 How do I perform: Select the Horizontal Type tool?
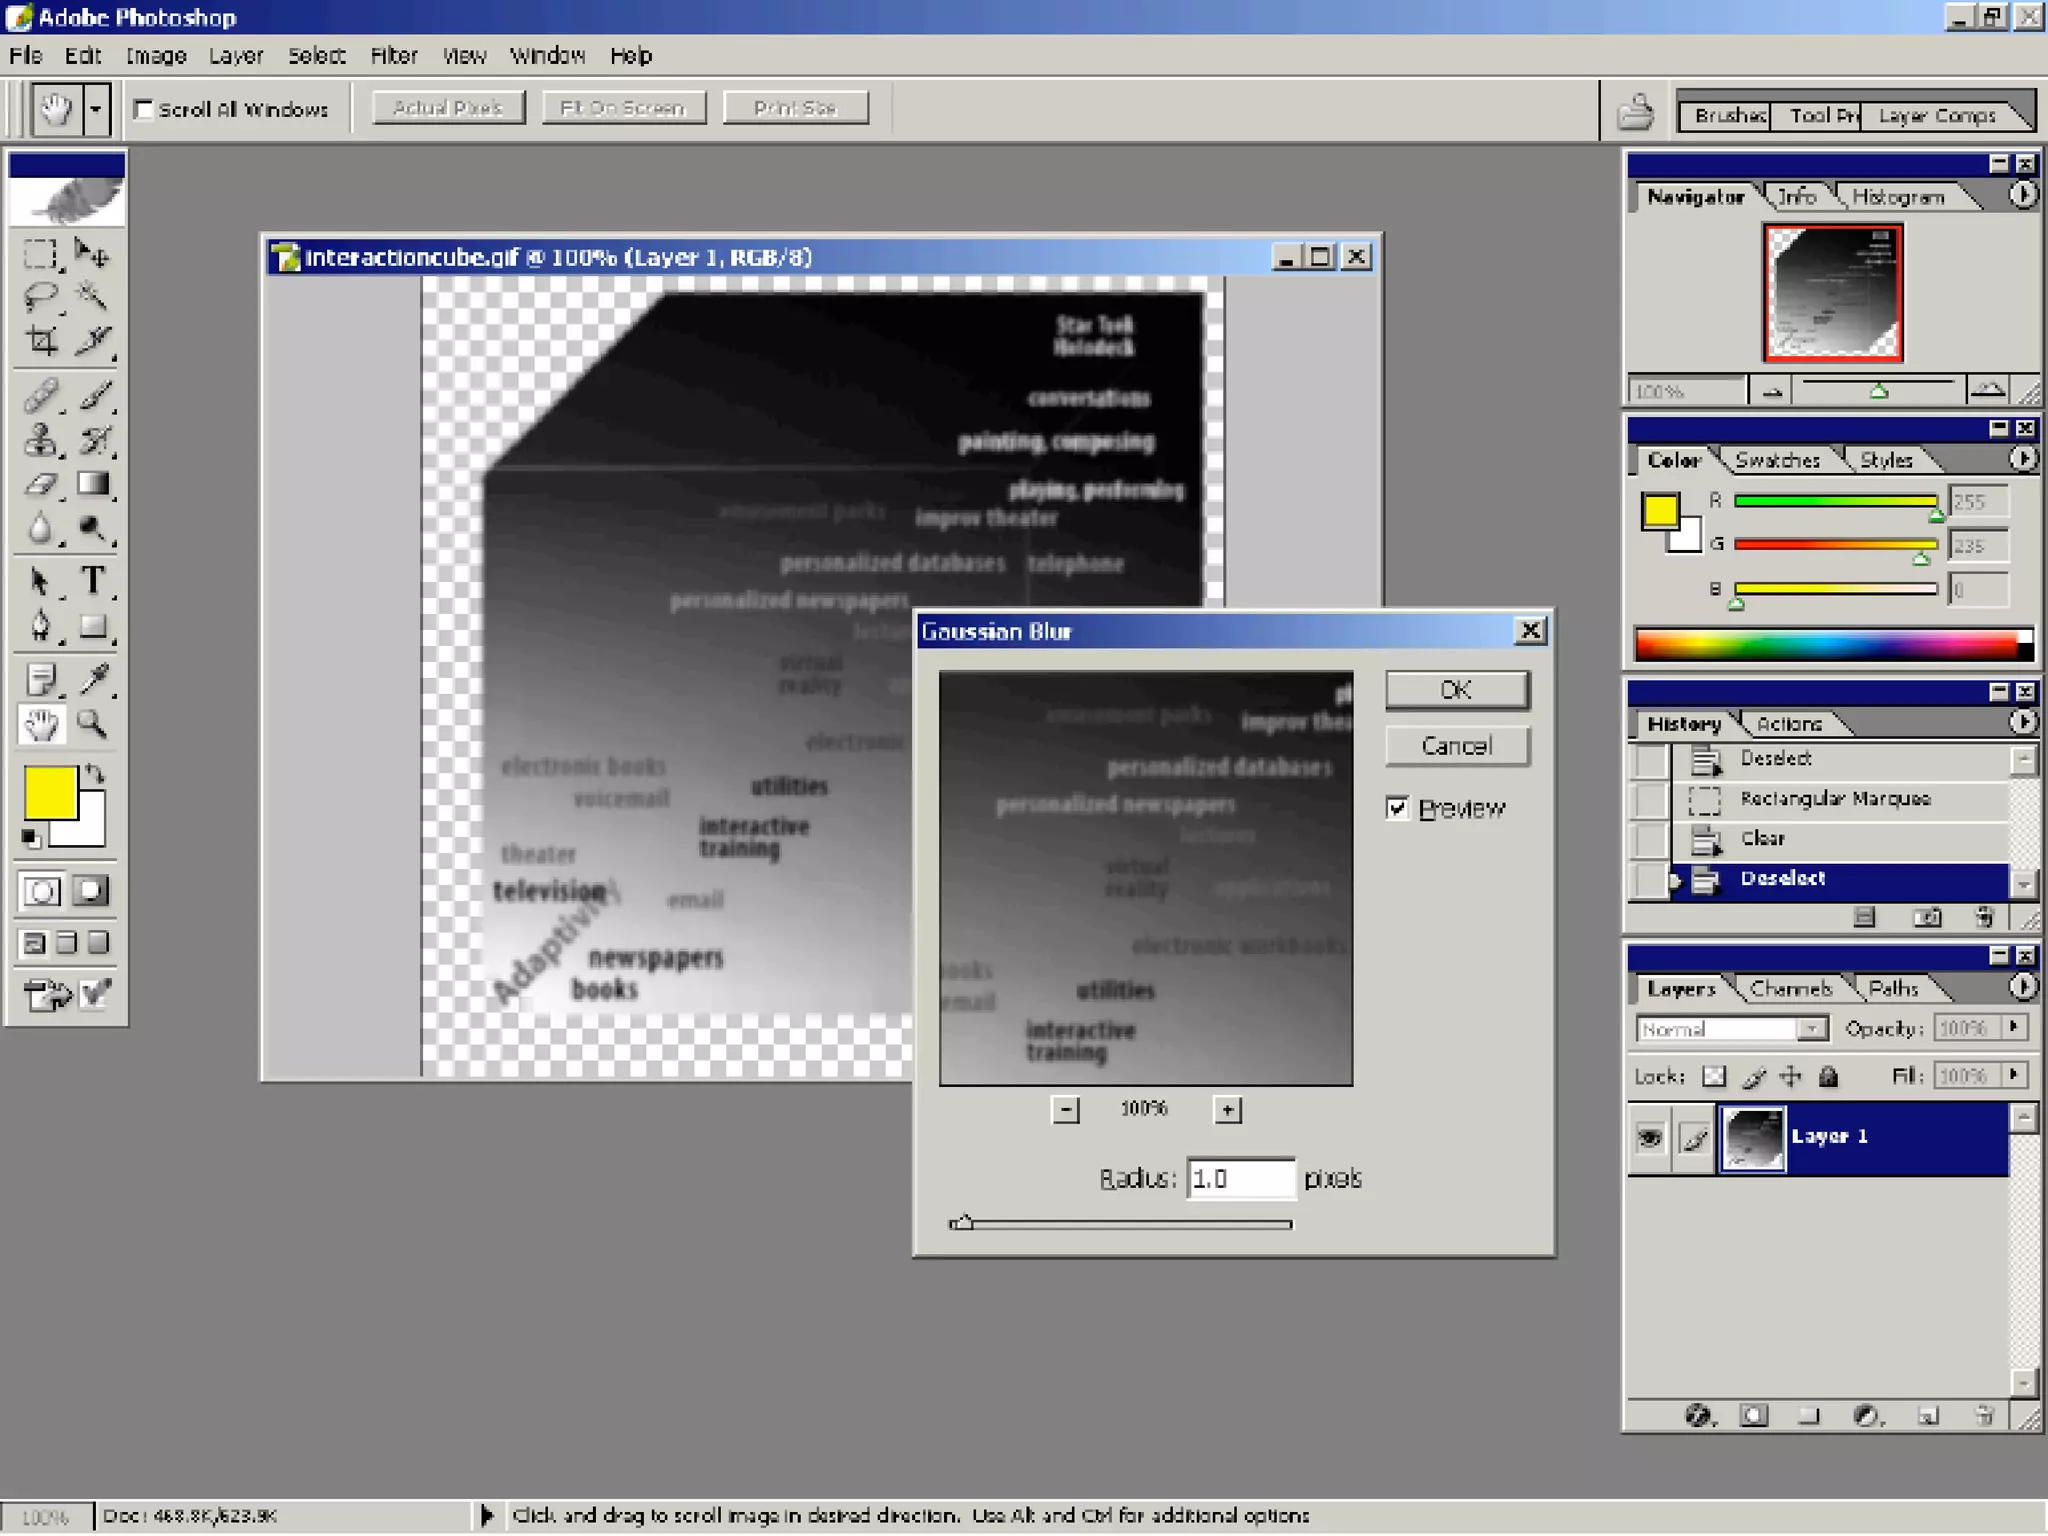(93, 581)
